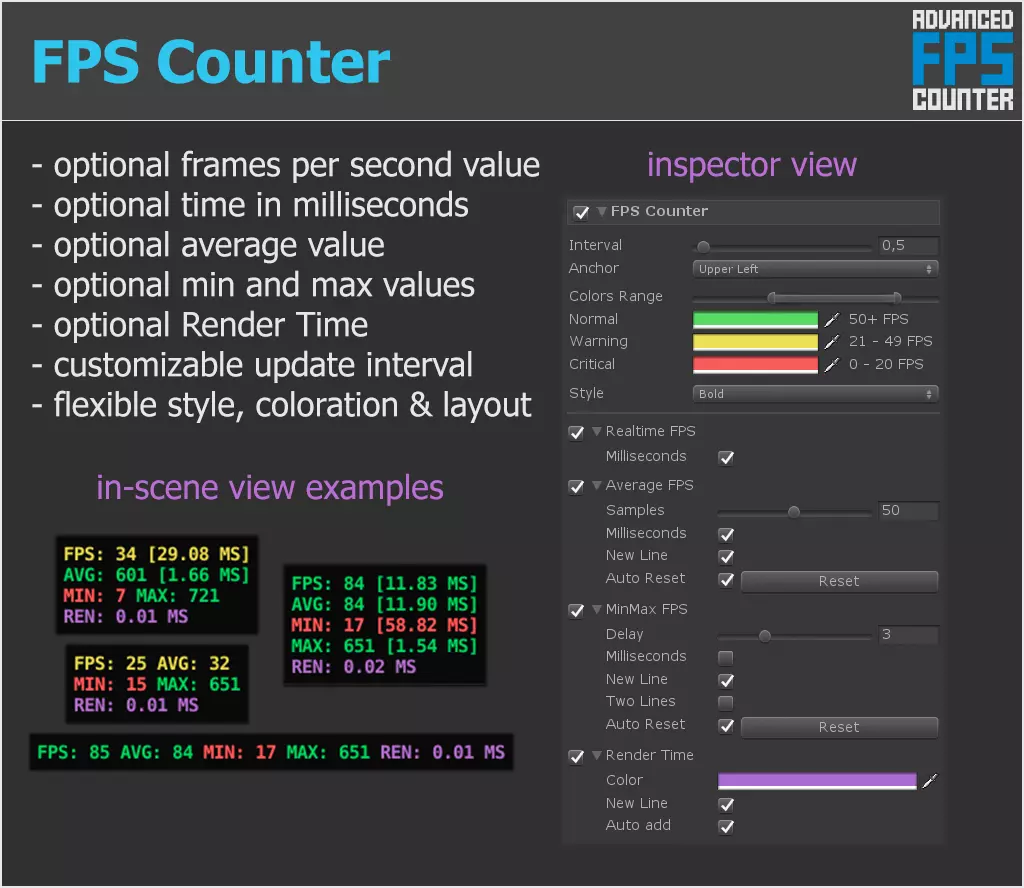Use the Render Time color eyedropper

pyautogui.click(x=930, y=780)
